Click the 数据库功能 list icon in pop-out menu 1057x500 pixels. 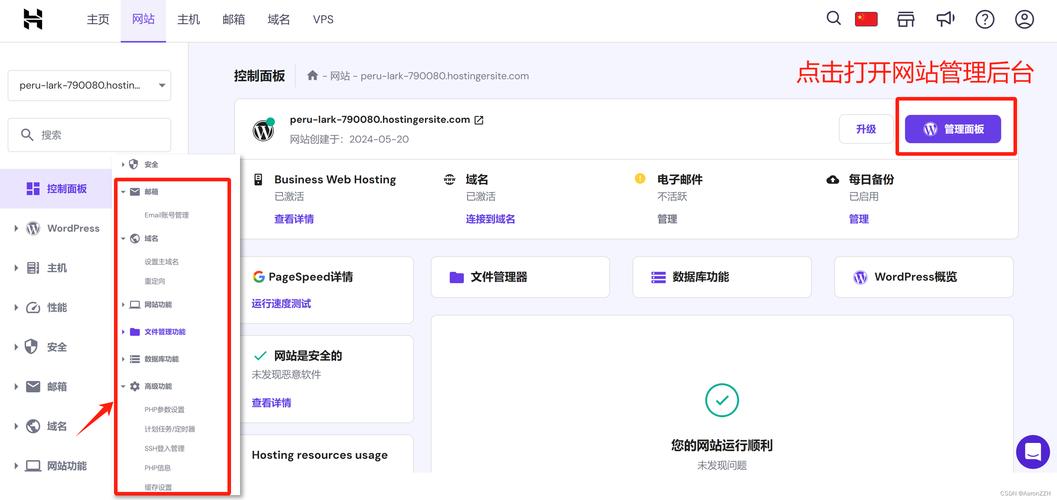coord(135,359)
